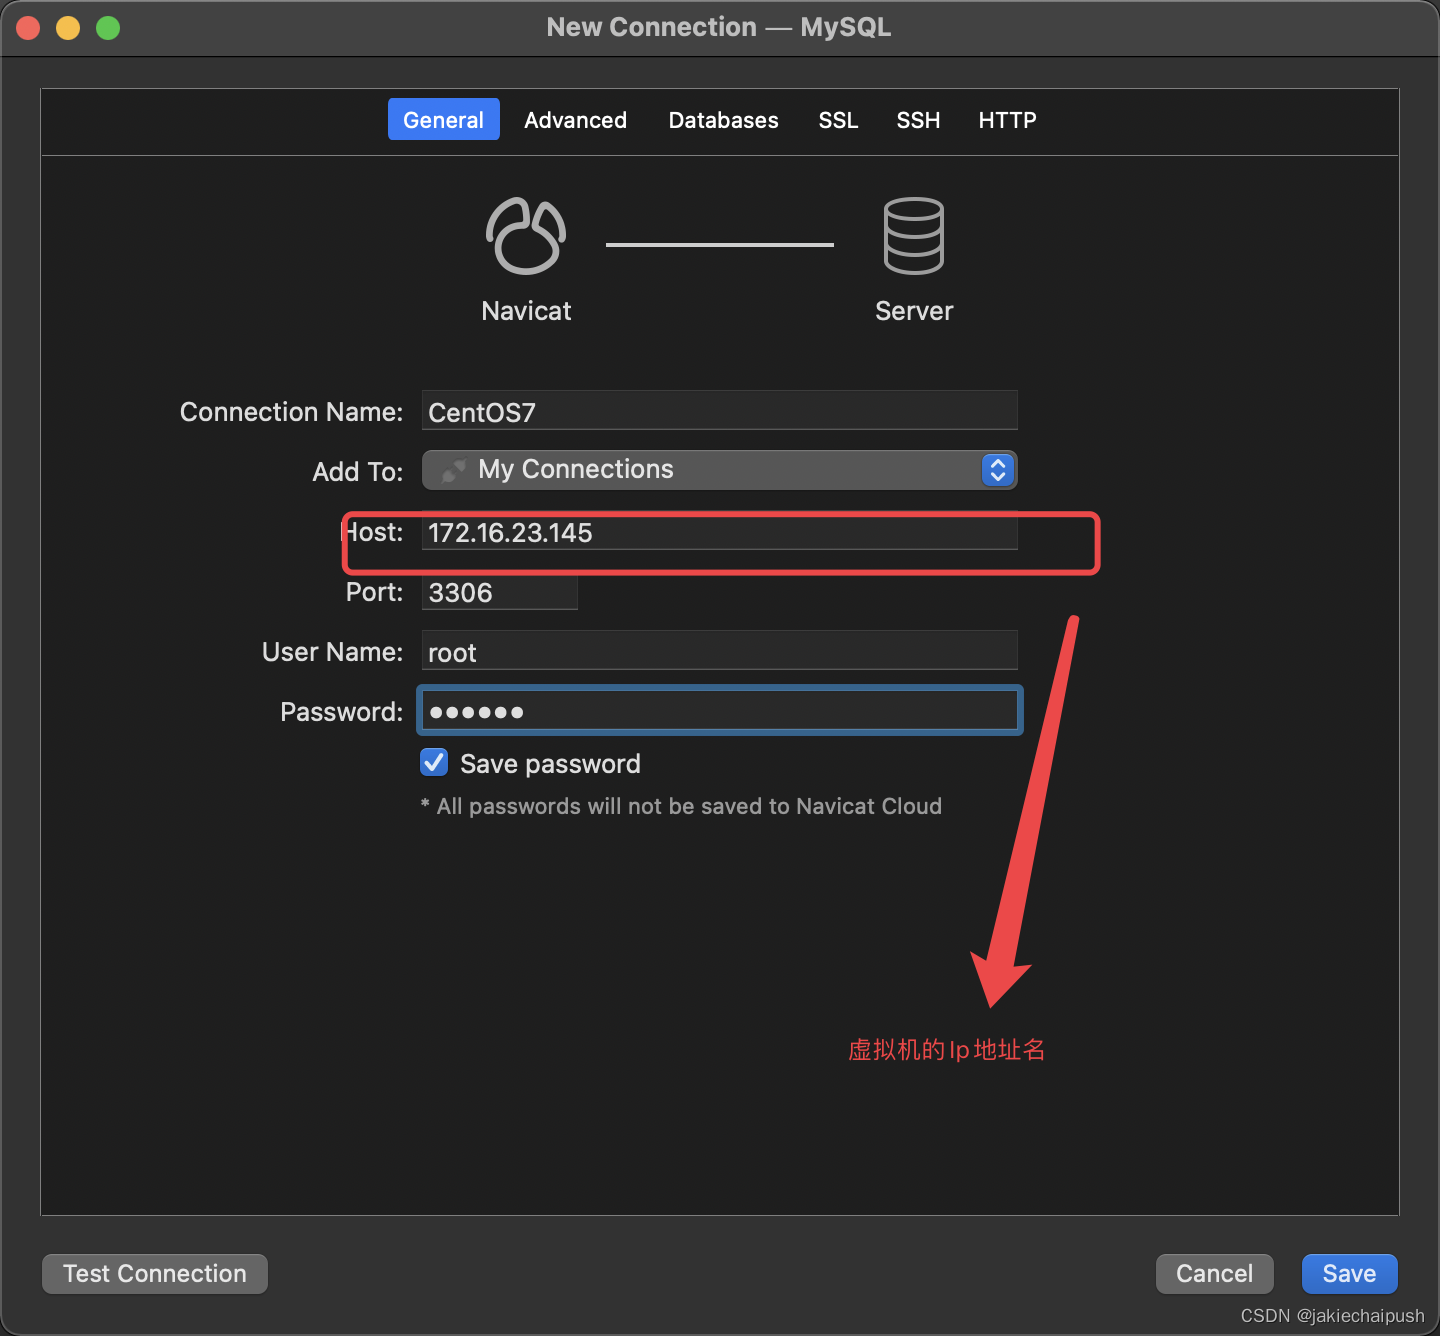1440x1336 pixels.
Task: Open the General tab
Action: pyautogui.click(x=444, y=120)
